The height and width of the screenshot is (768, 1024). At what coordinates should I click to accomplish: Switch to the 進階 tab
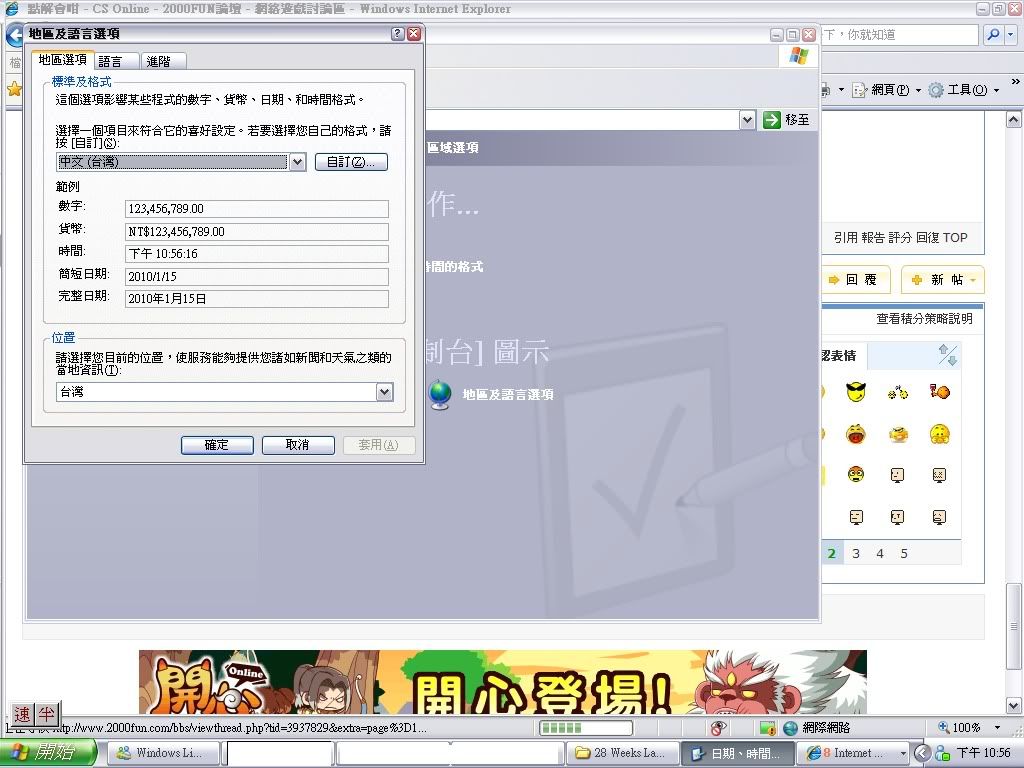pyautogui.click(x=158, y=62)
